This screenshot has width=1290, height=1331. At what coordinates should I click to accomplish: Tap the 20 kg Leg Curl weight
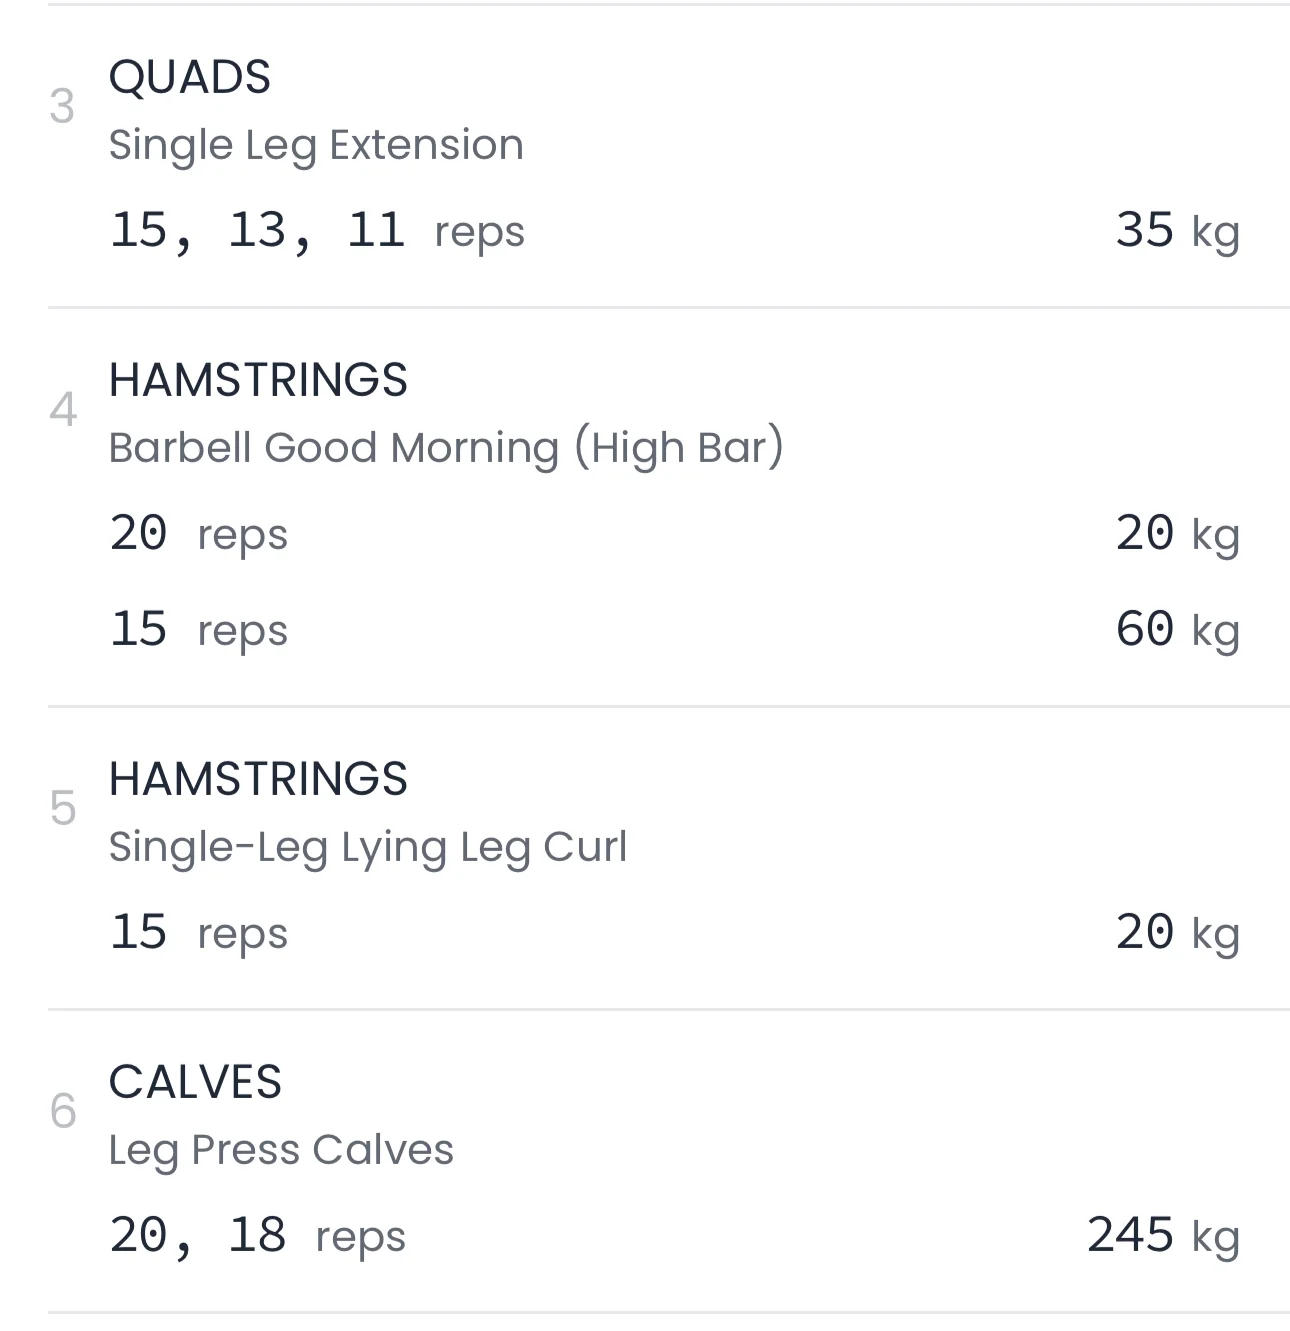(1177, 933)
